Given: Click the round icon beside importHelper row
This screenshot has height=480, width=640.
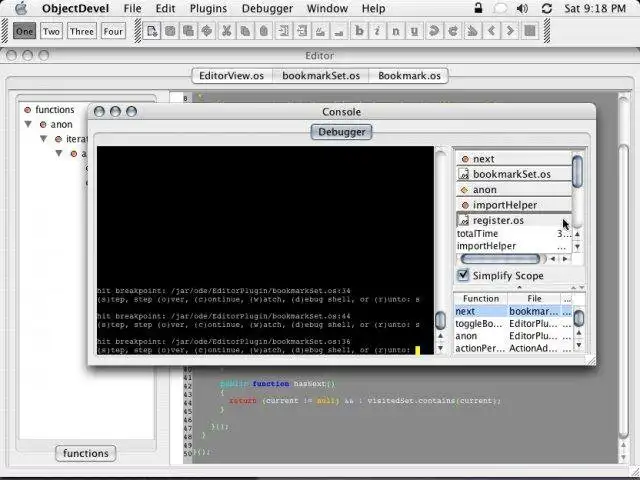Looking at the screenshot, I should (464, 205).
